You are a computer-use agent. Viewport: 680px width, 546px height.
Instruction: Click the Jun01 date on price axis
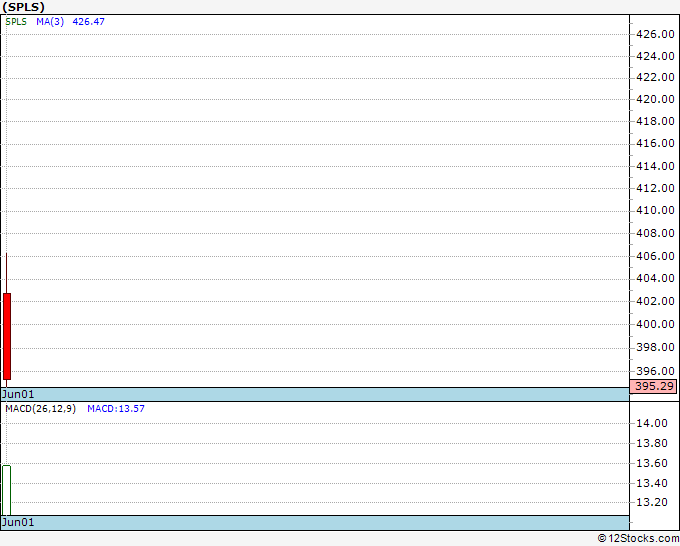[x=18, y=394]
